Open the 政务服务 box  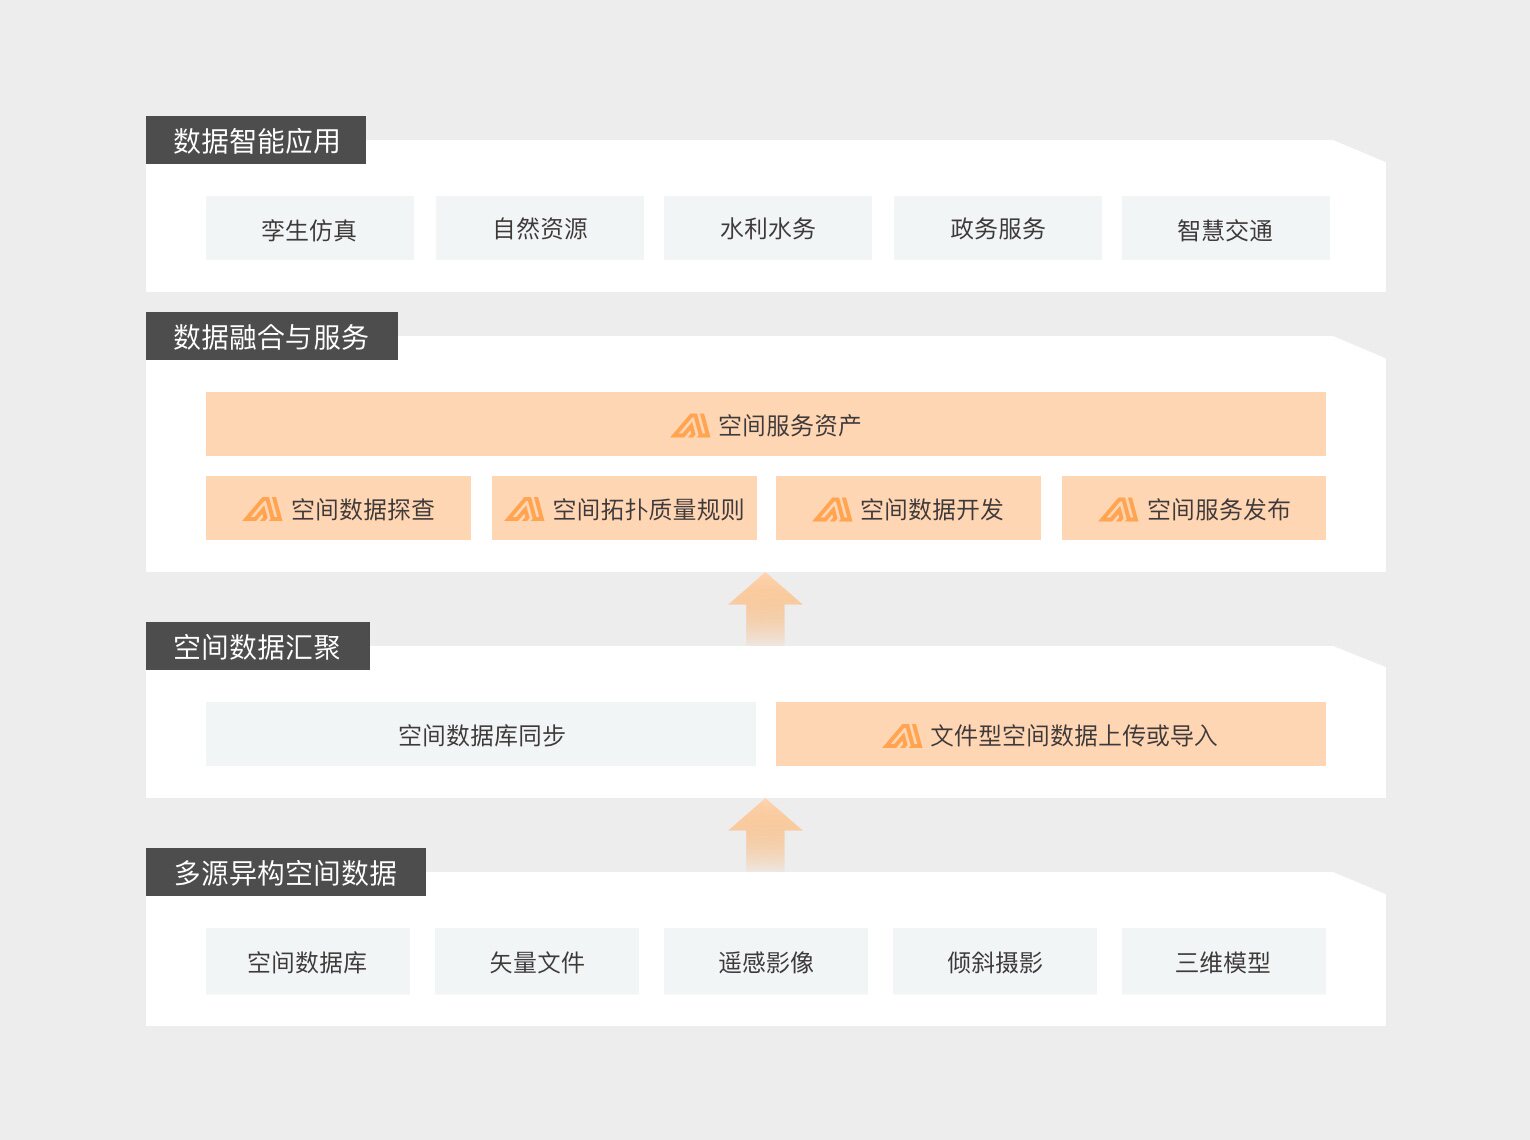(998, 228)
